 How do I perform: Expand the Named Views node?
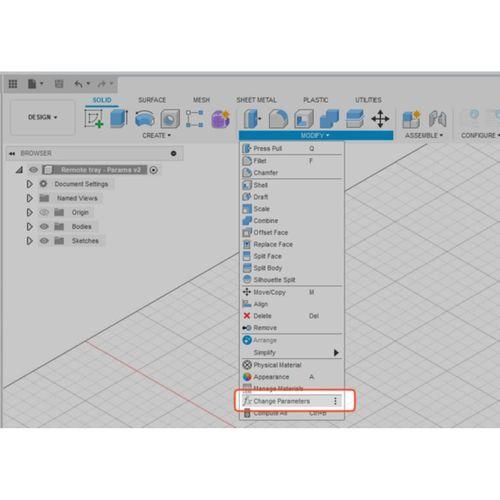tap(29, 198)
